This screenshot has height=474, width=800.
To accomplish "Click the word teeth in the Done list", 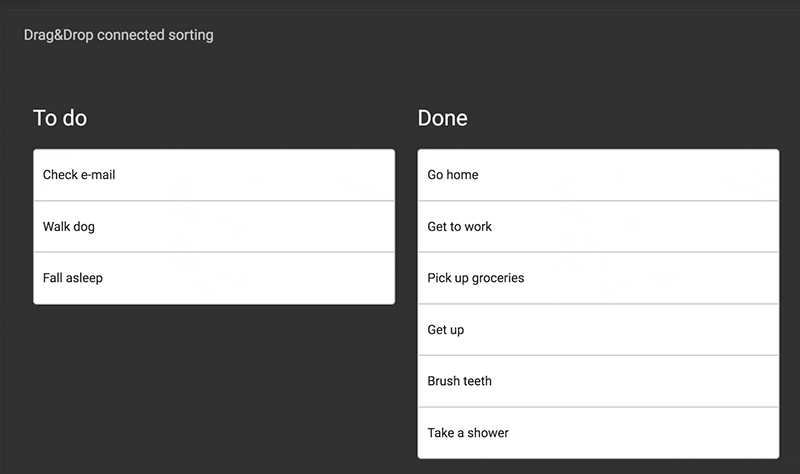I will pyautogui.click(x=477, y=381).
